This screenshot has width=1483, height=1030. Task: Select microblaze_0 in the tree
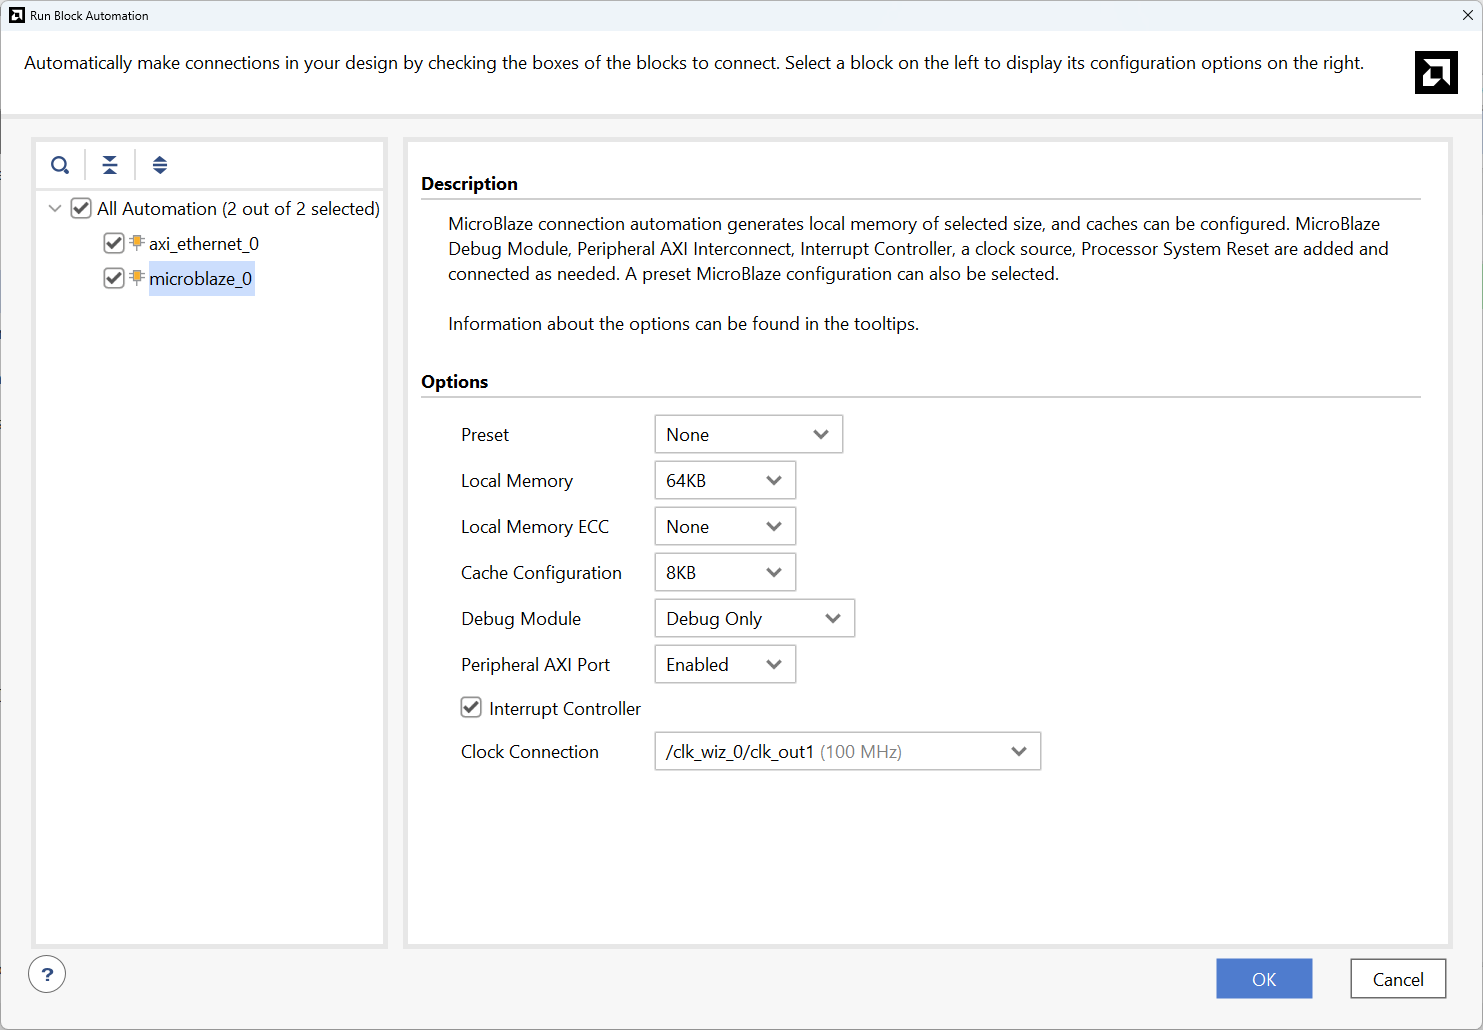[201, 279]
